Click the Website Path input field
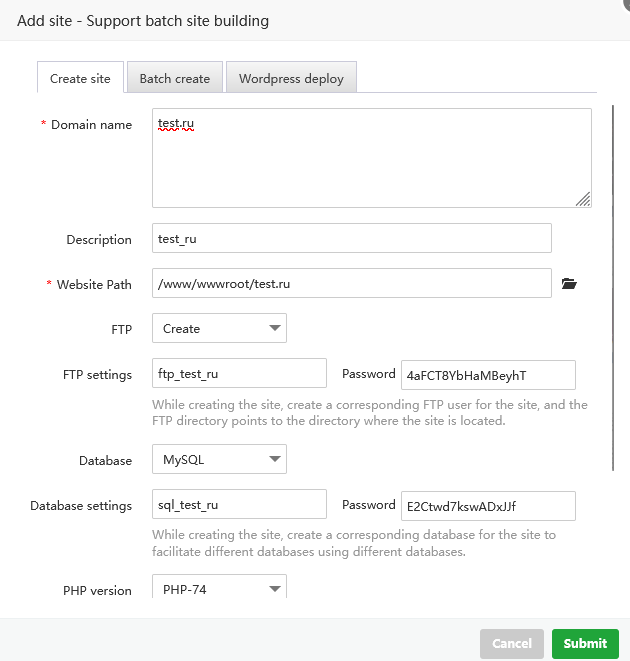This screenshot has width=630, height=661. [351, 284]
